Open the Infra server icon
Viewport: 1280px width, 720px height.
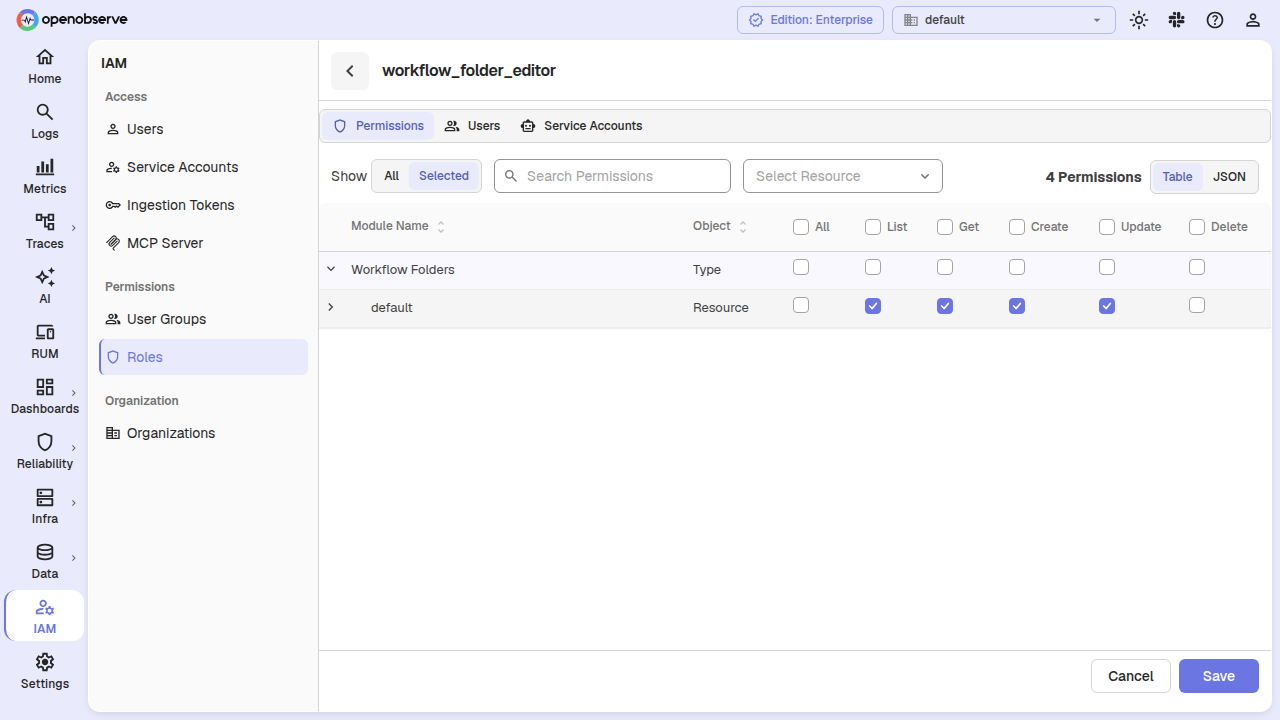[x=45, y=497]
